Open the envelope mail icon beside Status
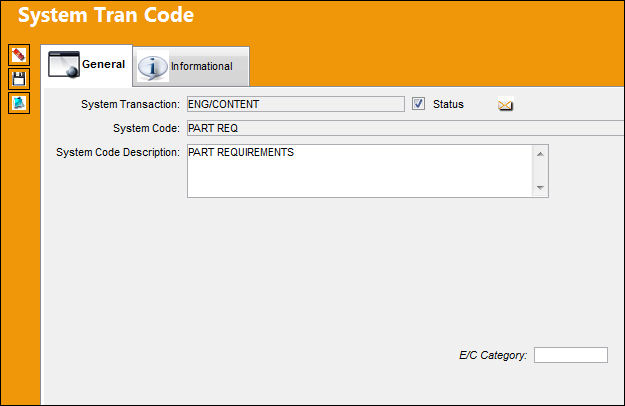Image resolution: width=625 pixels, height=406 pixels. point(505,105)
